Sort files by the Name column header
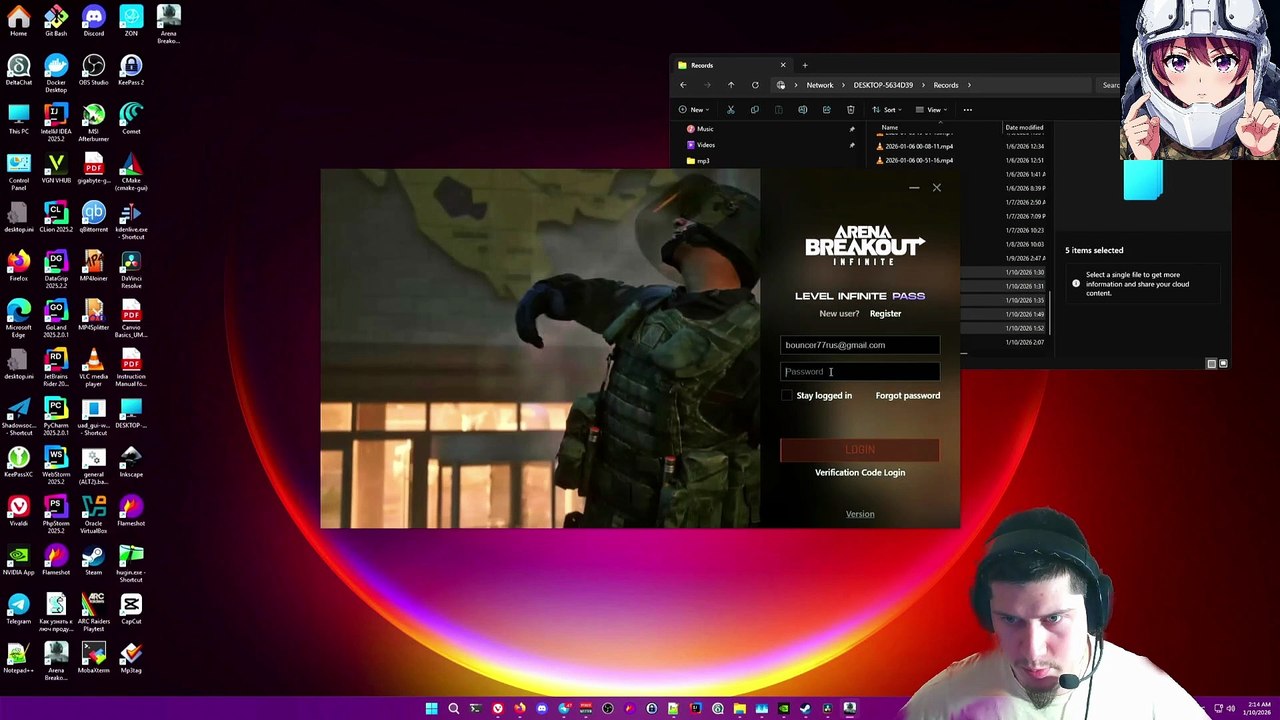This screenshot has width=1280, height=720. click(890, 128)
